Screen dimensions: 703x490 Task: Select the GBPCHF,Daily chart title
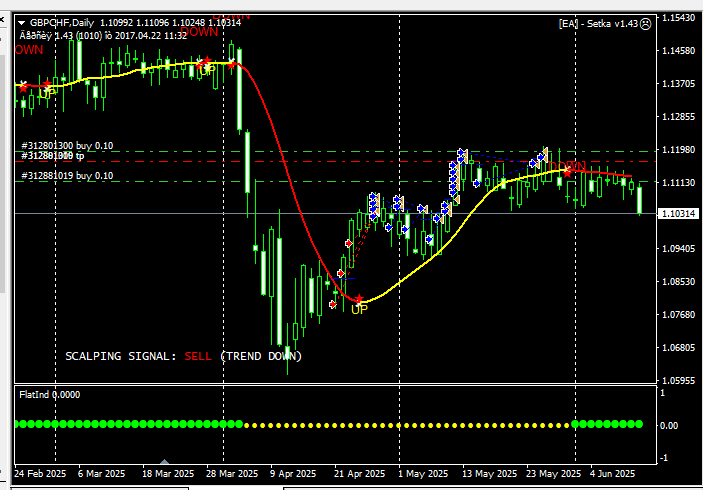[62, 23]
